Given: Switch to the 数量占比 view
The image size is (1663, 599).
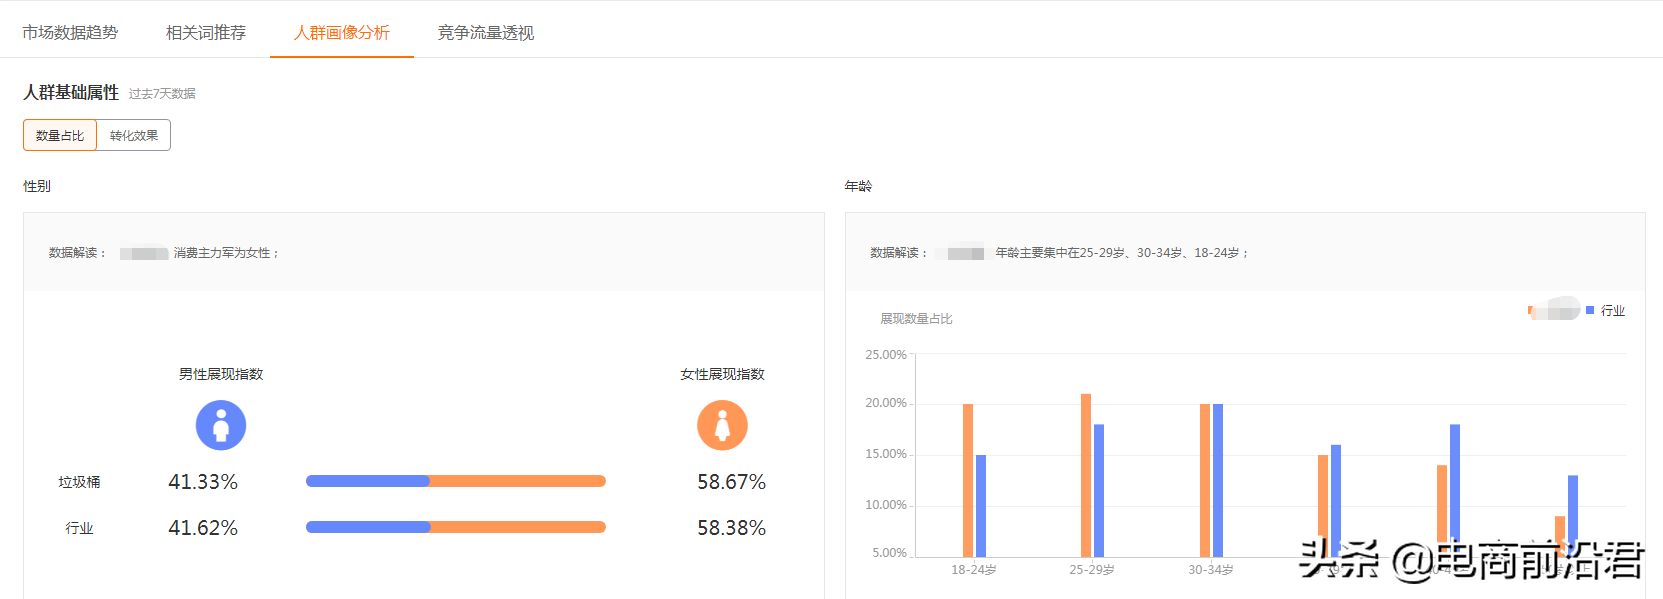Looking at the screenshot, I should [60, 135].
